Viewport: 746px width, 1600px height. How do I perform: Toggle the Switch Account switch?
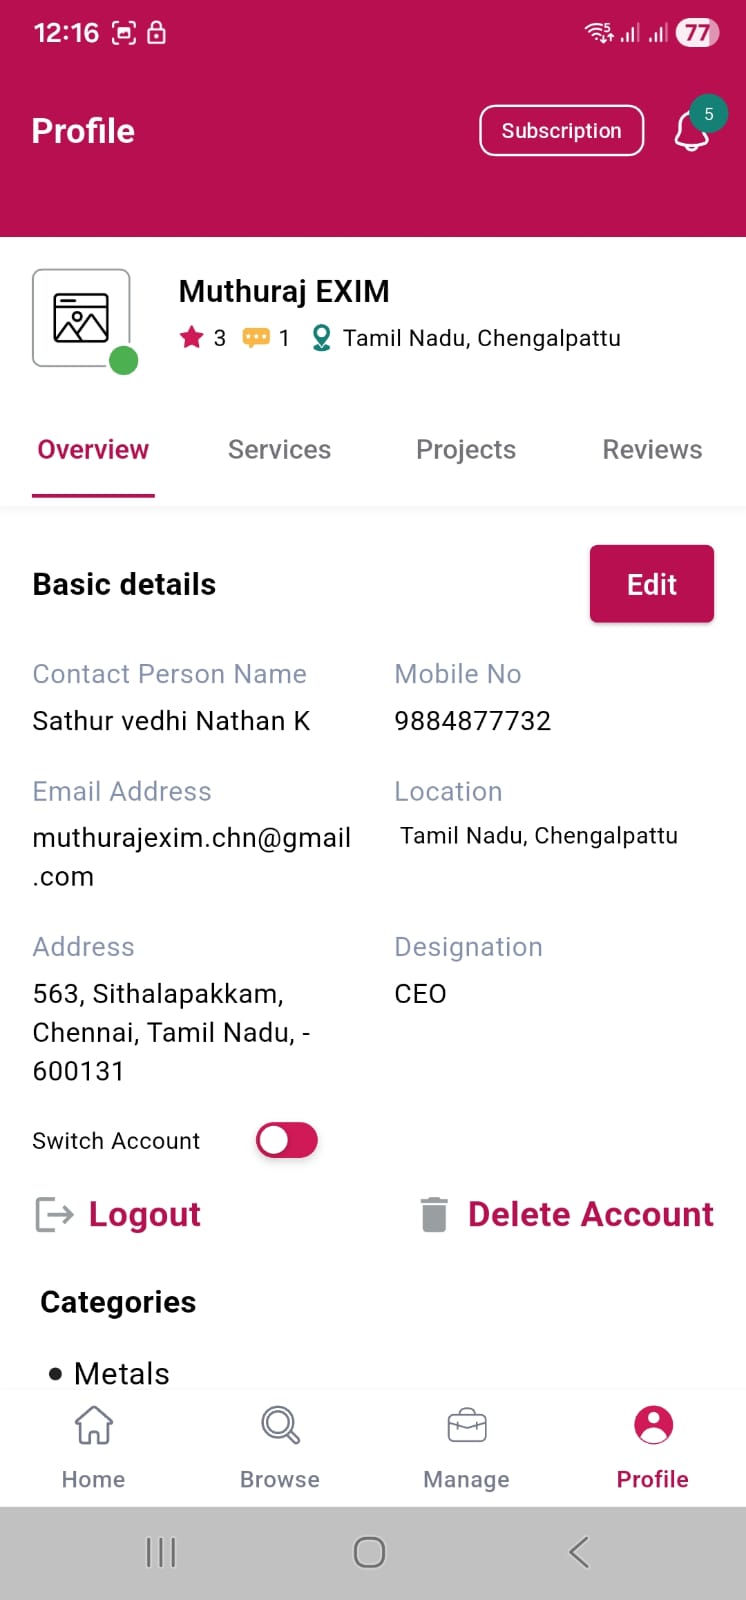coord(287,1140)
